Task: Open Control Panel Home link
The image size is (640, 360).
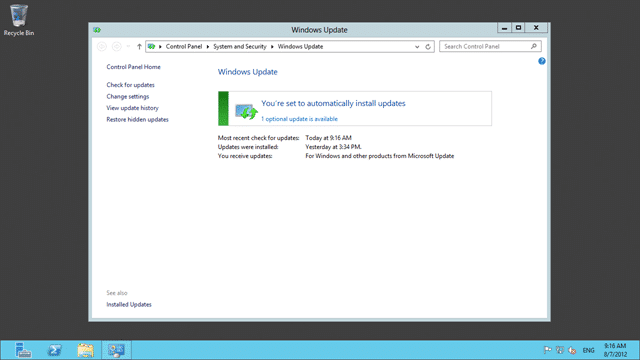Action: click(133, 67)
